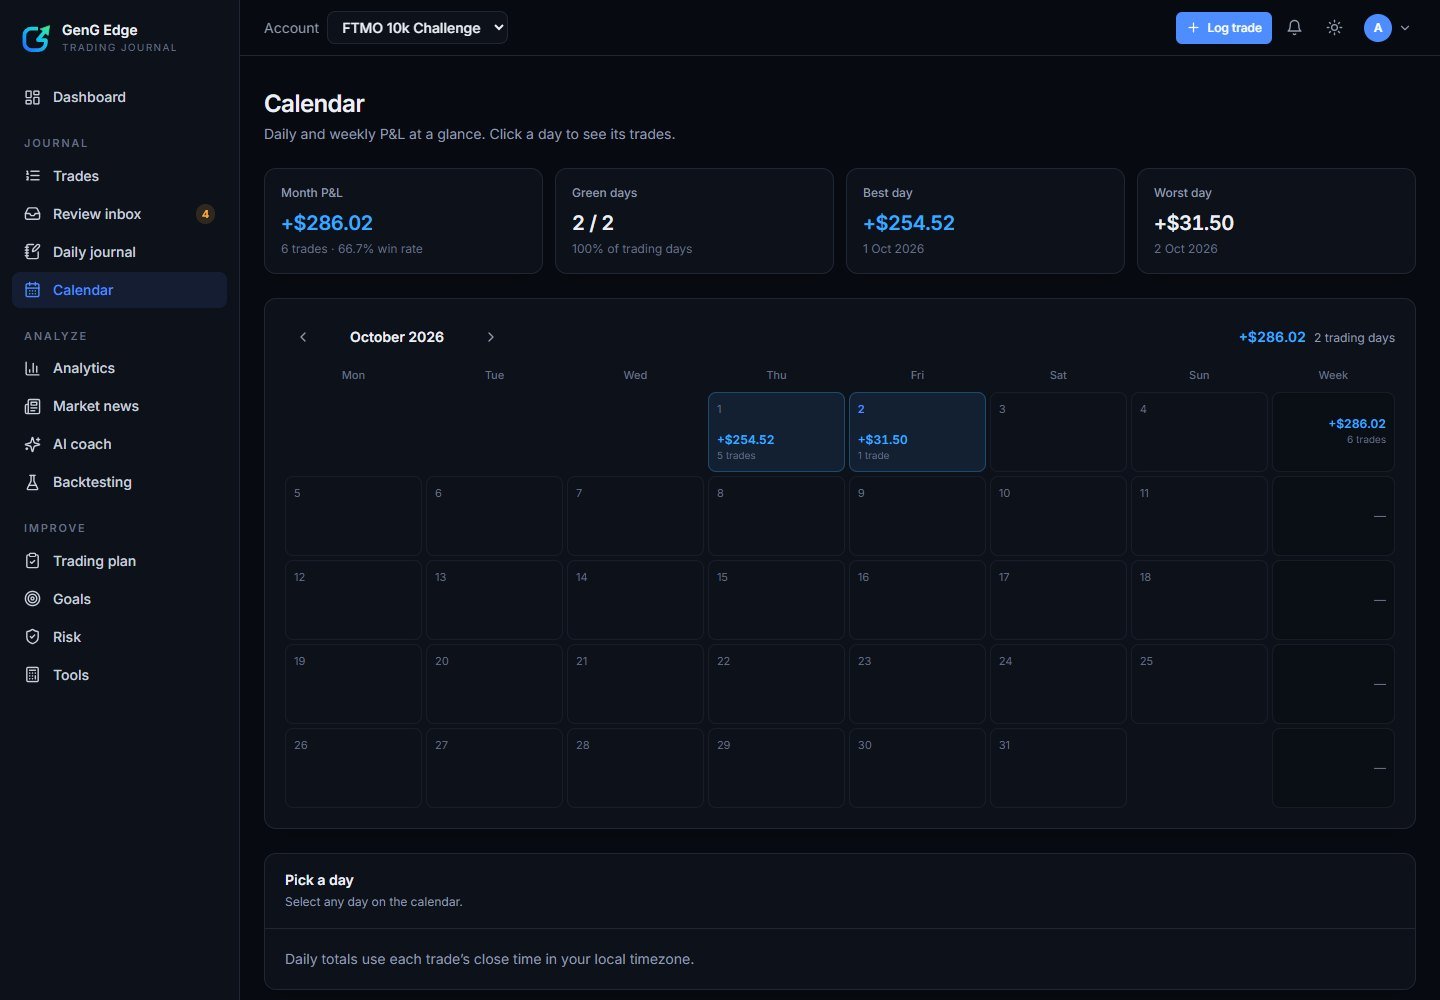The height and width of the screenshot is (1000, 1440).
Task: Click the user avatar 'A'
Action: point(1378,28)
